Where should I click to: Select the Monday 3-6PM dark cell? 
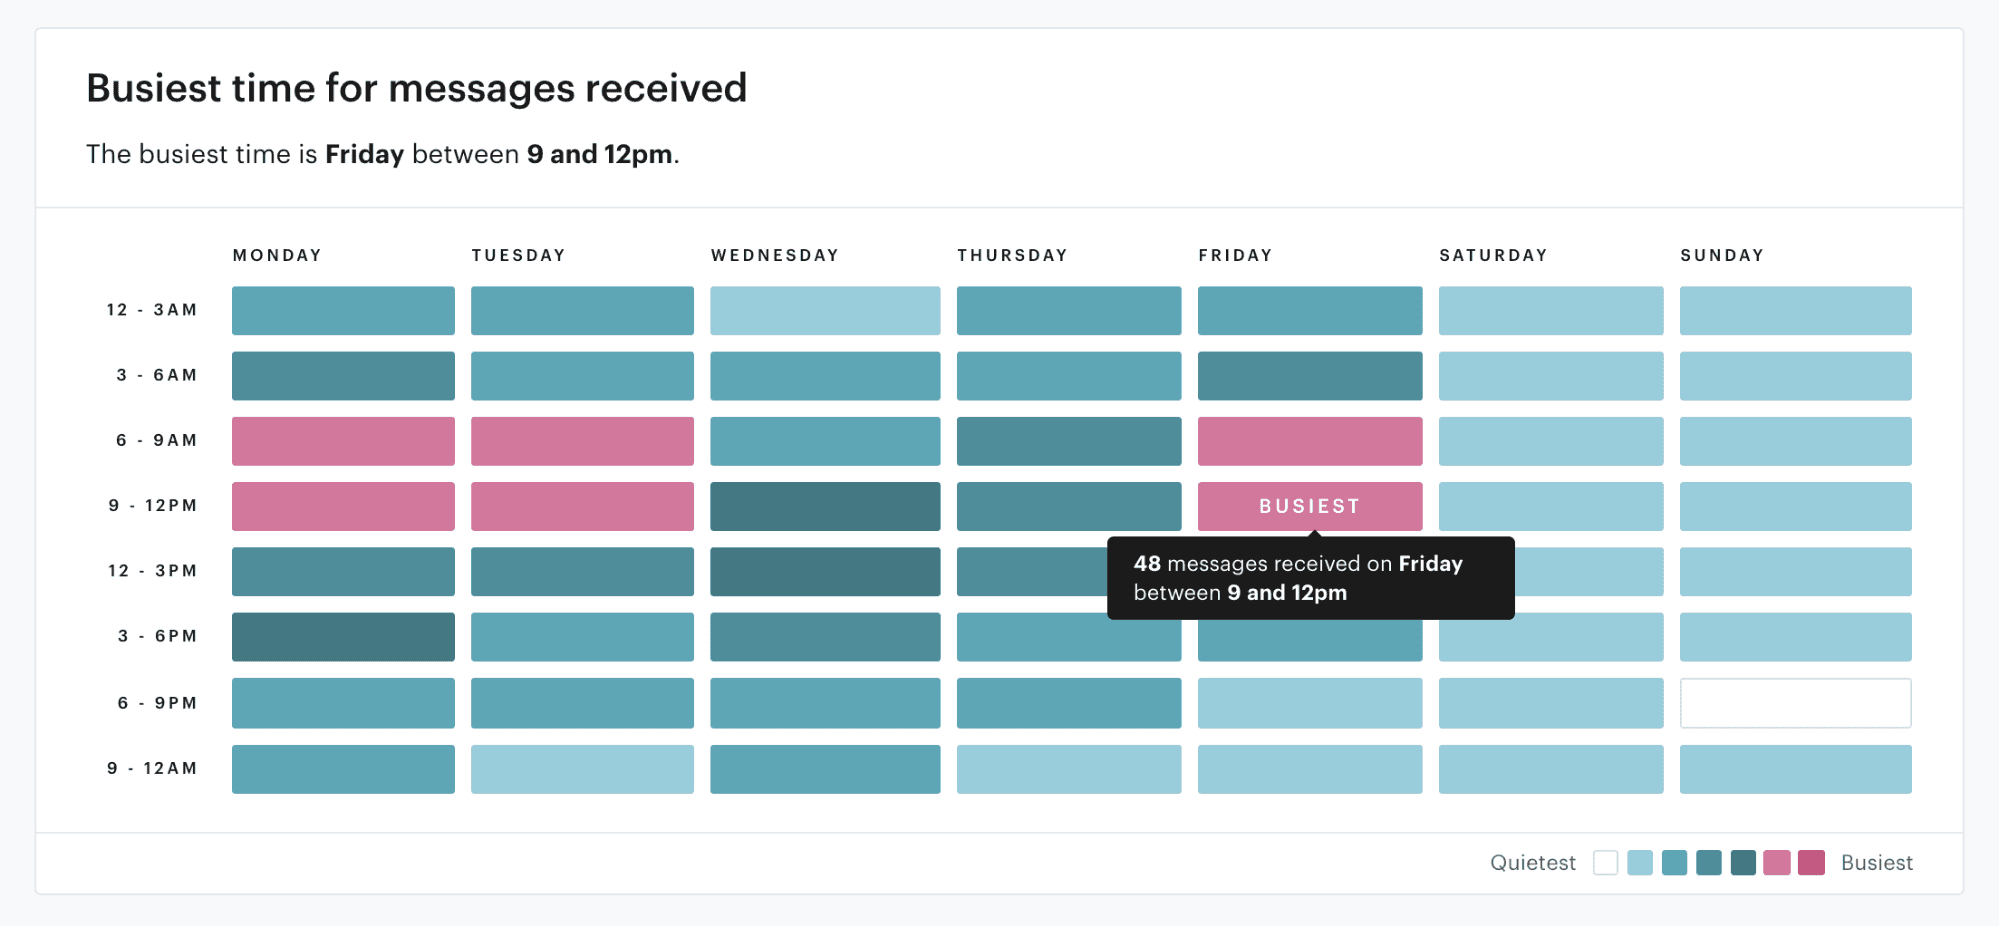tap(343, 636)
